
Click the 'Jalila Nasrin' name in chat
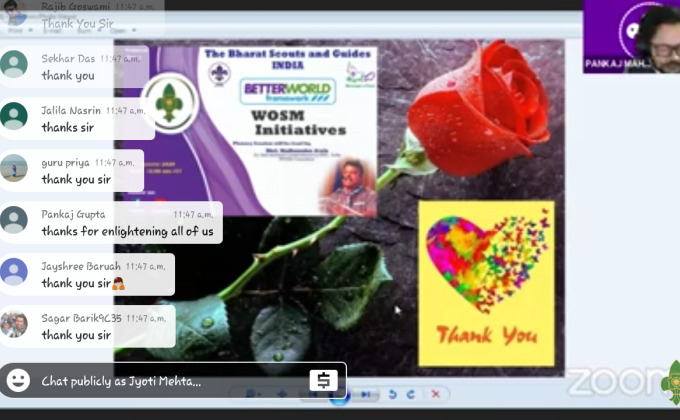71,111
